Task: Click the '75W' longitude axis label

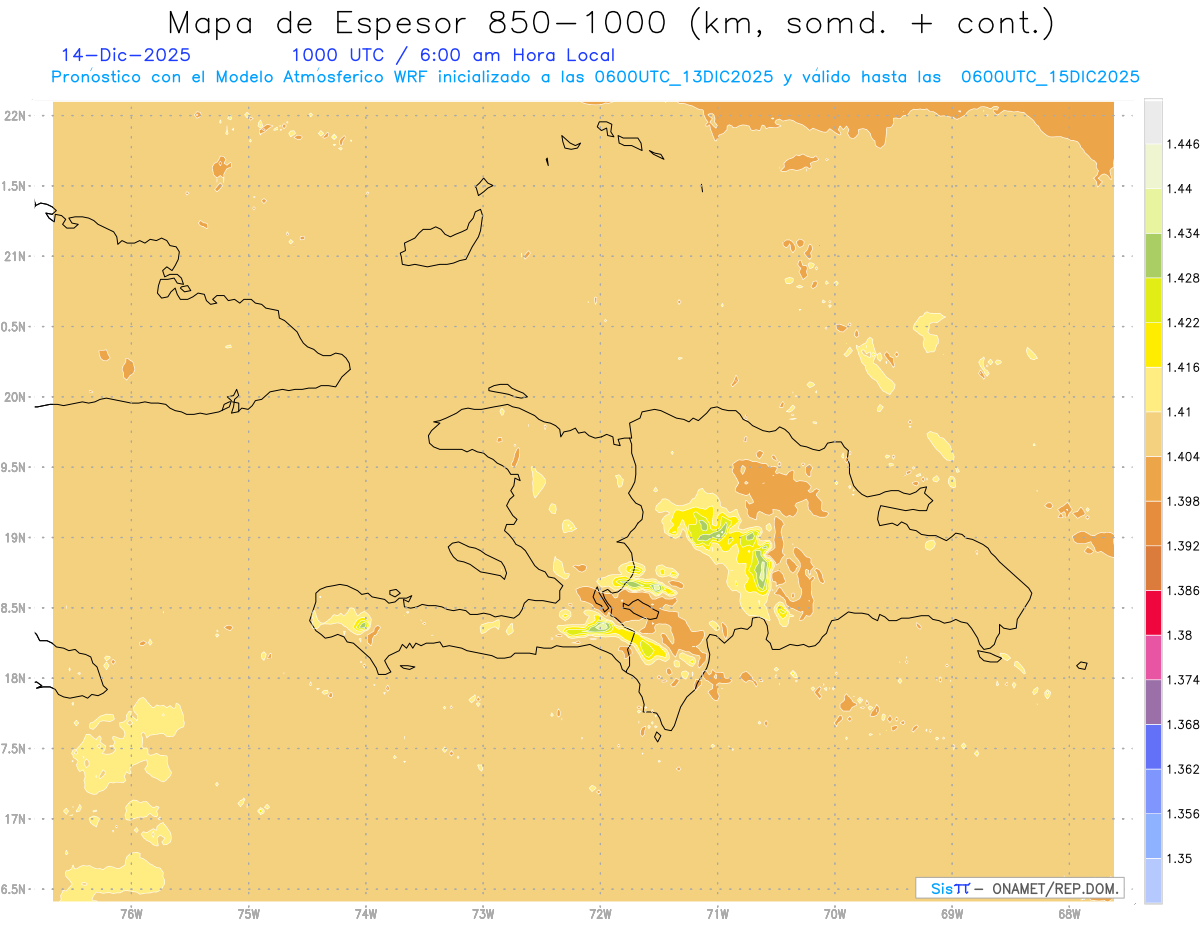Action: (x=249, y=913)
